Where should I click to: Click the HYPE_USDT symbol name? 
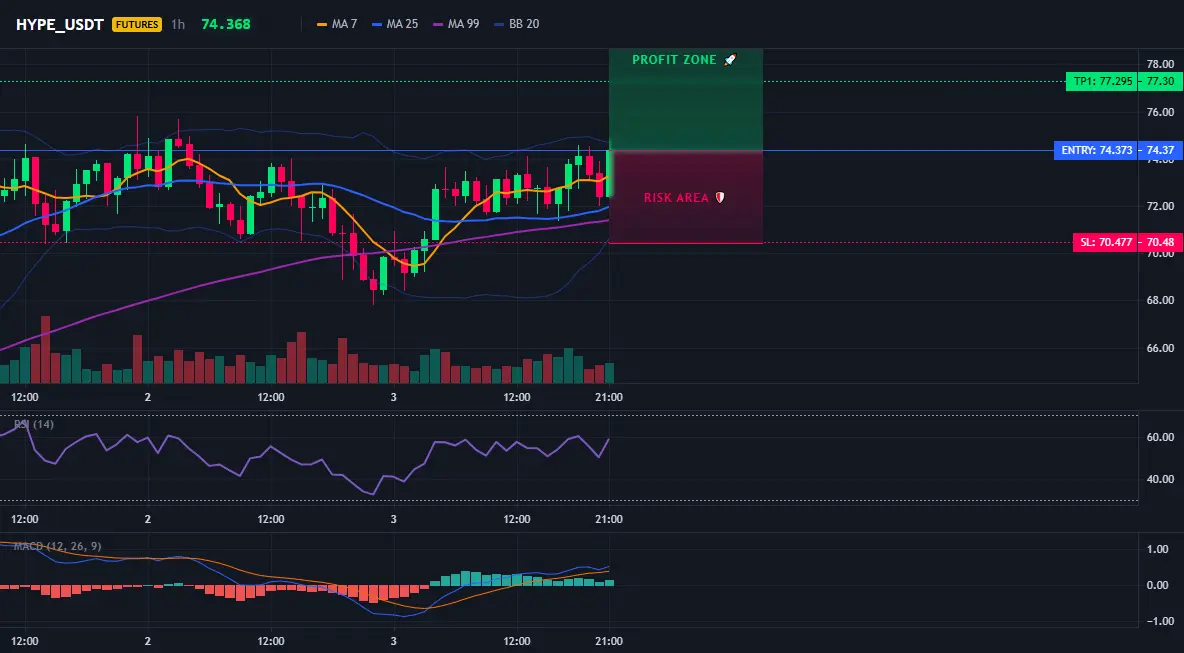(x=60, y=24)
